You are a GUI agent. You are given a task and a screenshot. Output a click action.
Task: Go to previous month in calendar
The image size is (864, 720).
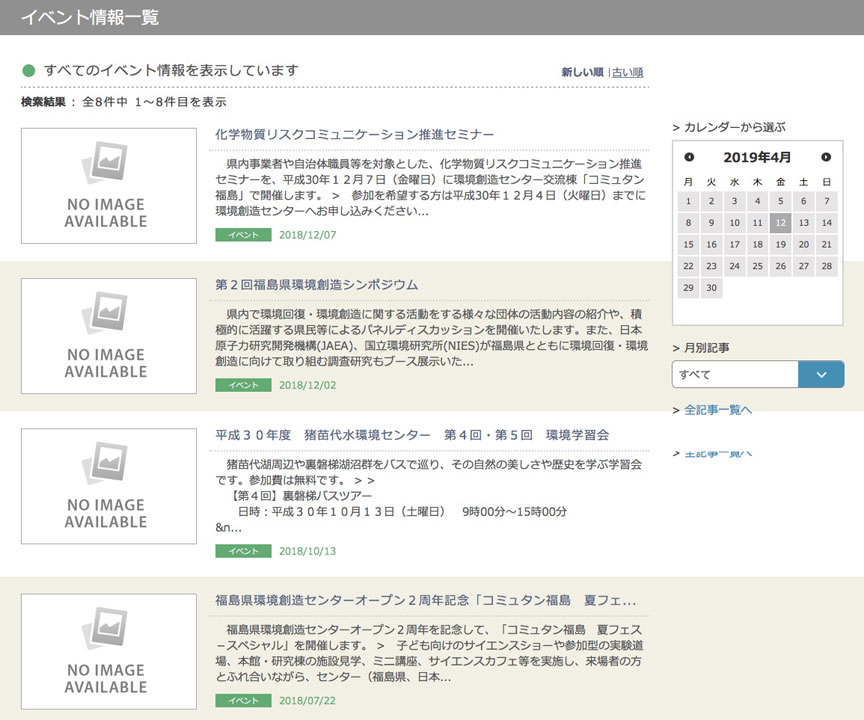(x=689, y=157)
